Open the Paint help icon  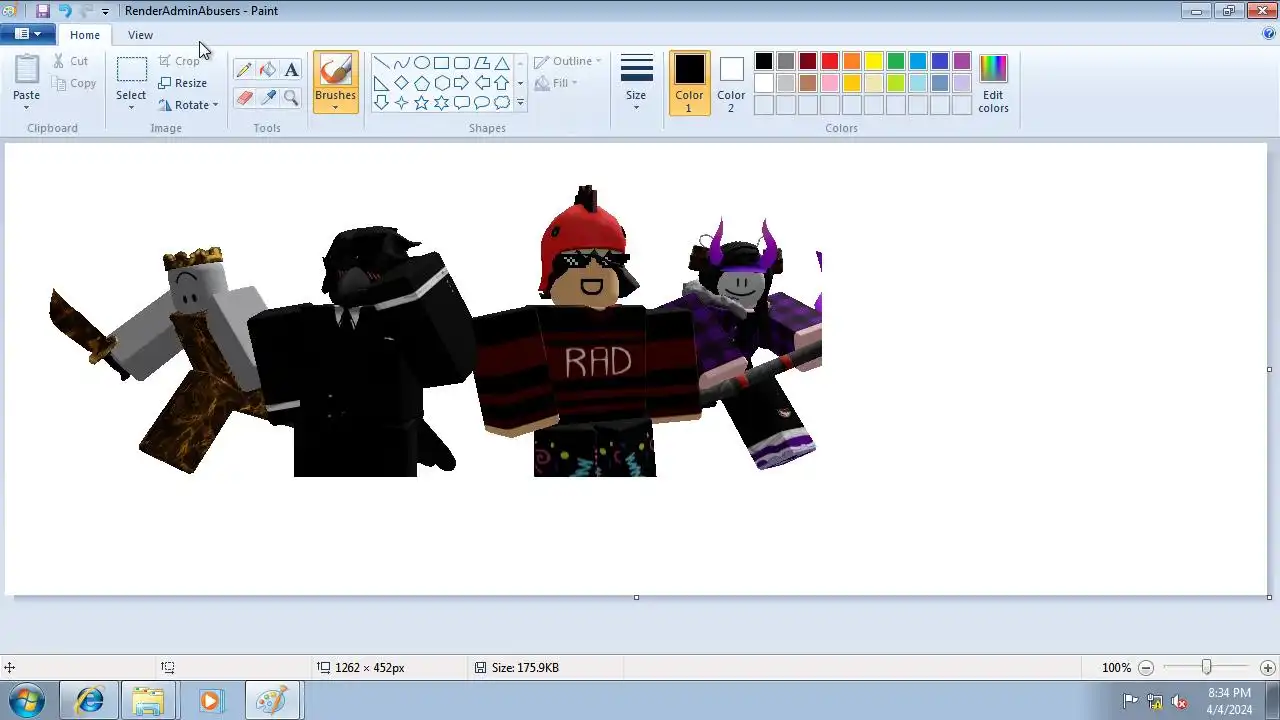point(1269,34)
